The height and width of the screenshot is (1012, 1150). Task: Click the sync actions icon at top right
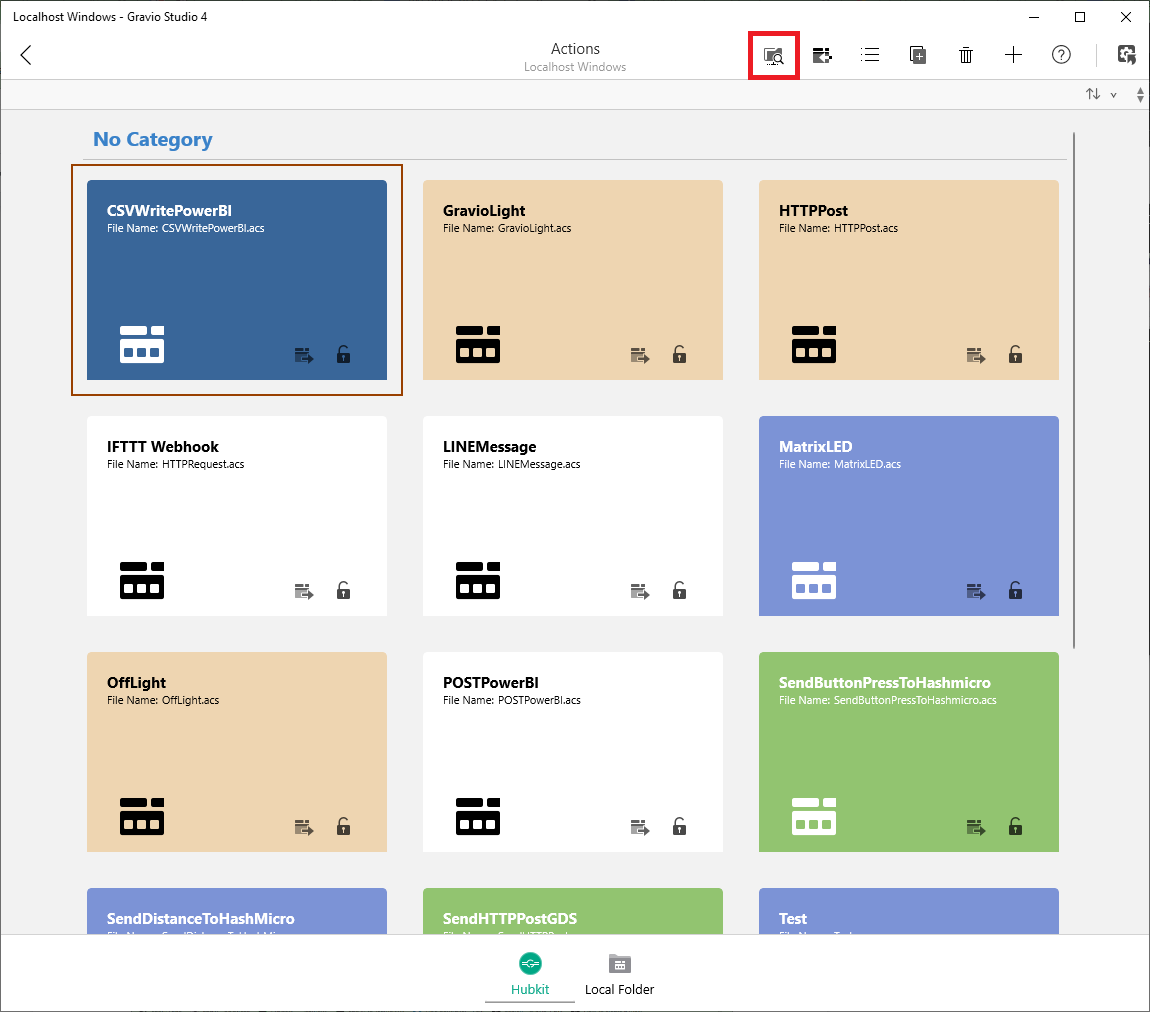pos(1126,55)
